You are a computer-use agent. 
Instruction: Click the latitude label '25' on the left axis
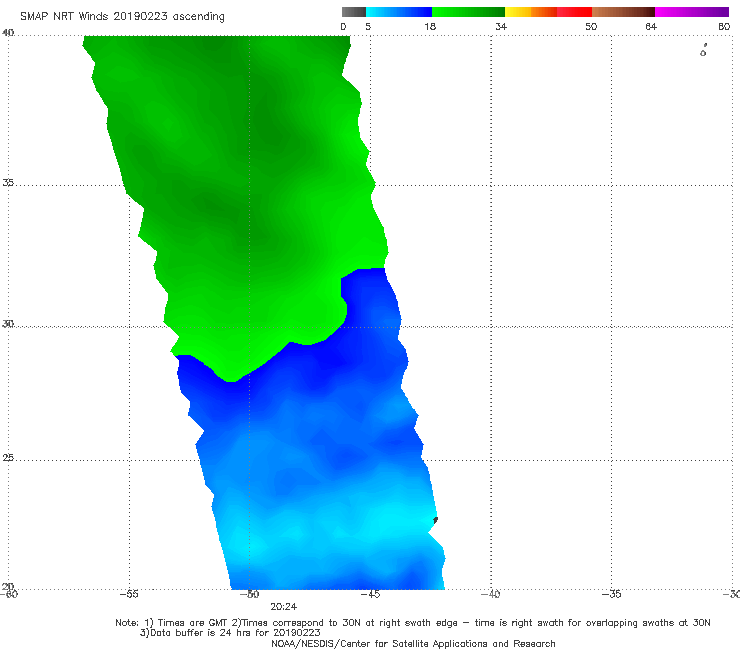[x=8, y=458]
